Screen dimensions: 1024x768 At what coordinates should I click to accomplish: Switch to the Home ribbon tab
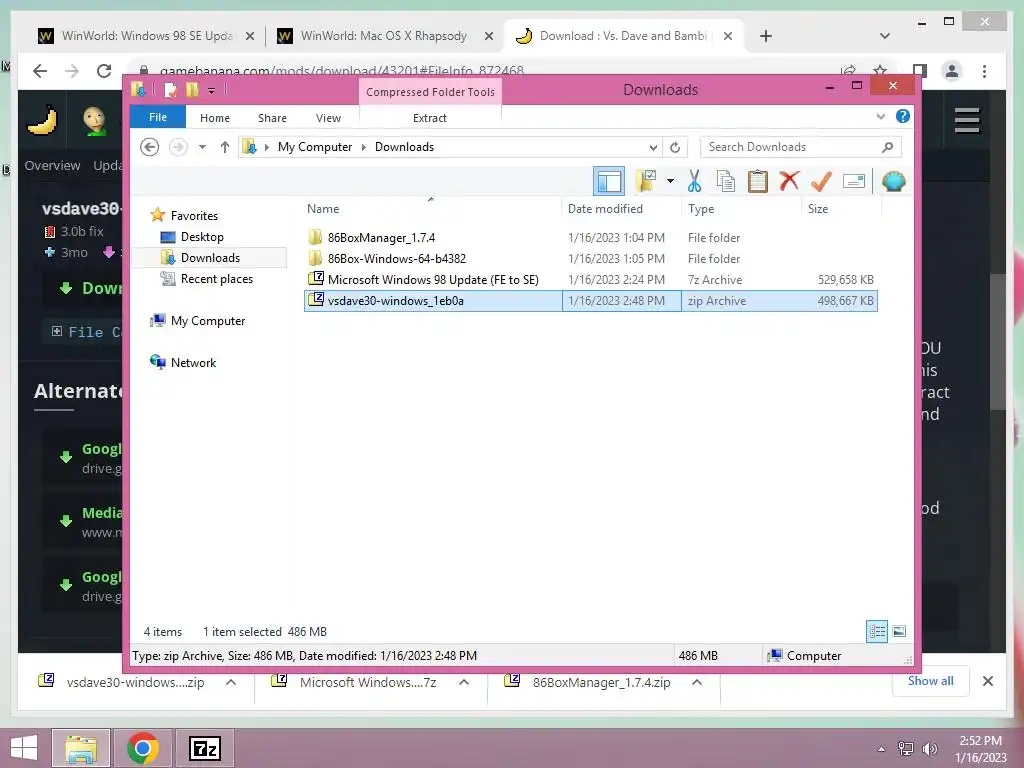click(215, 118)
